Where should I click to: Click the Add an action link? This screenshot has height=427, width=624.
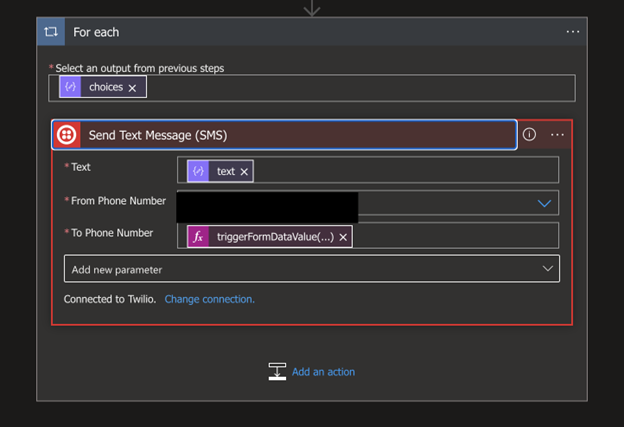[x=323, y=372]
